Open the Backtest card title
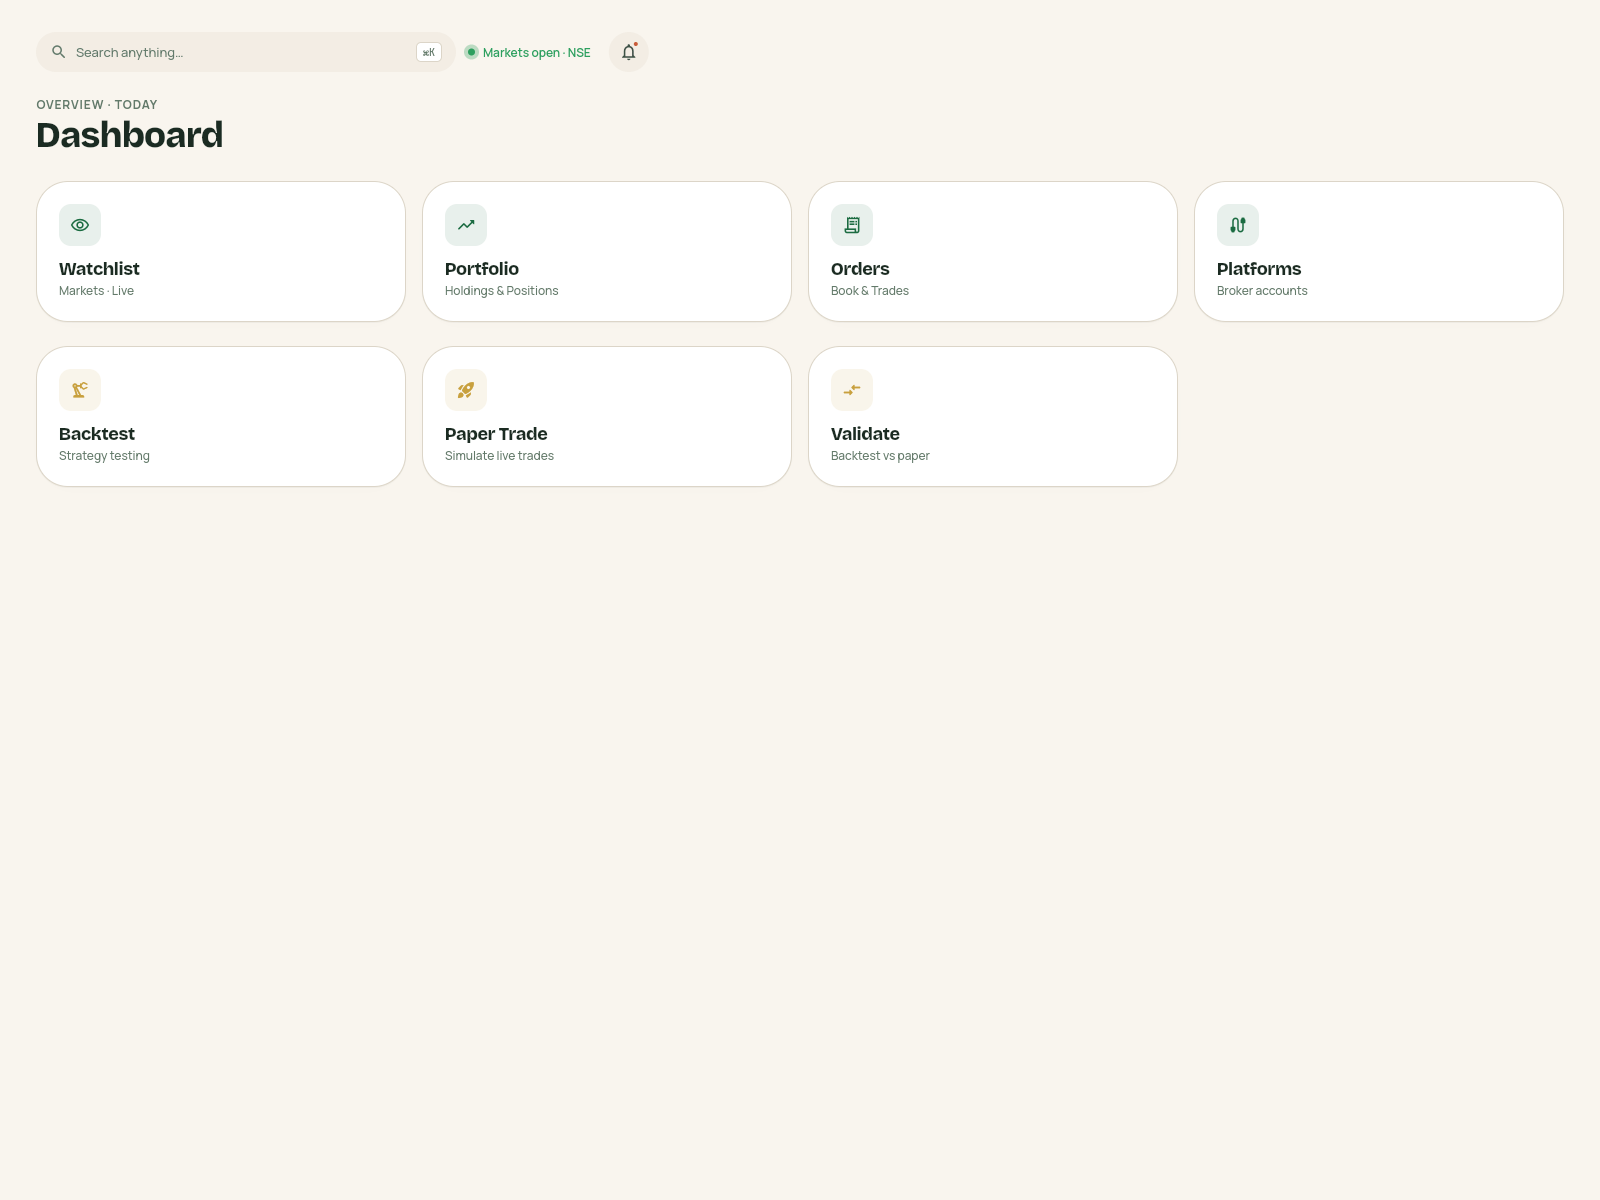Image resolution: width=1600 pixels, height=1200 pixels. (x=97, y=434)
